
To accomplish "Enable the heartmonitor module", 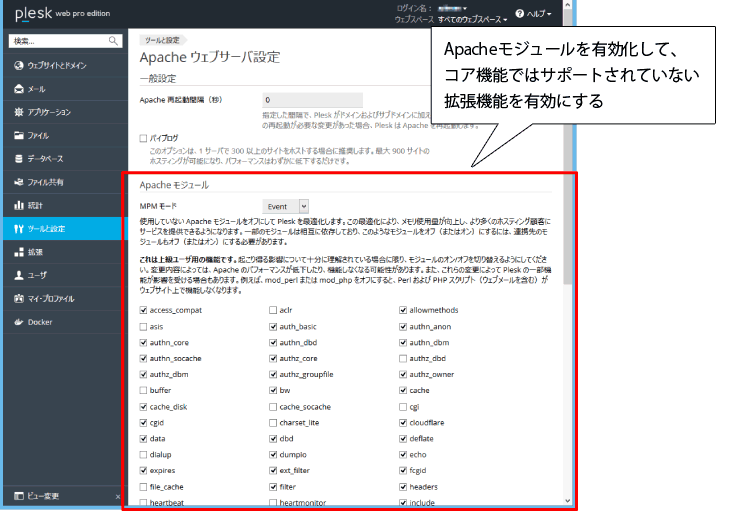I will (x=273, y=503).
